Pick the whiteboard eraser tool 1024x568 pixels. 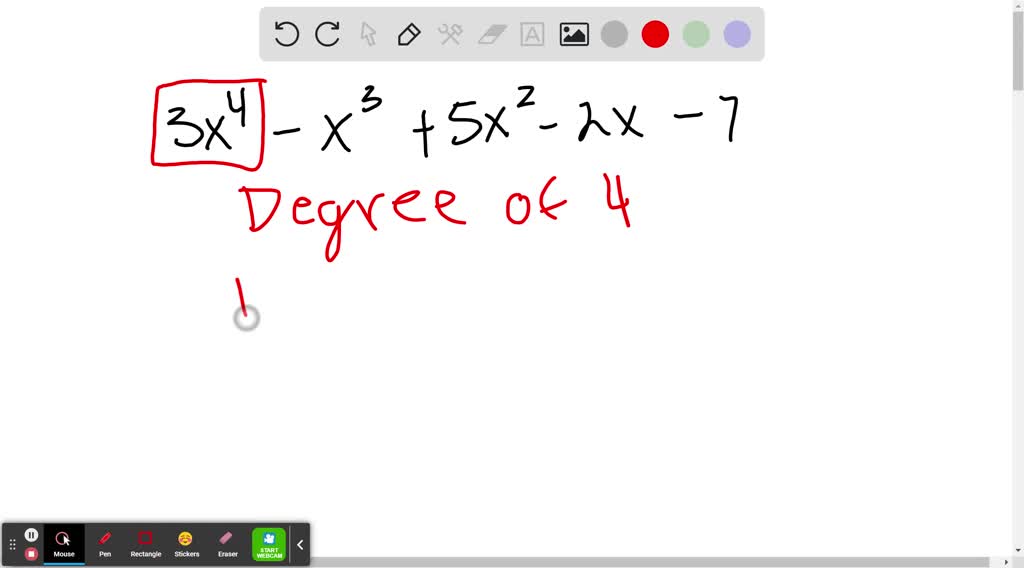coord(492,34)
